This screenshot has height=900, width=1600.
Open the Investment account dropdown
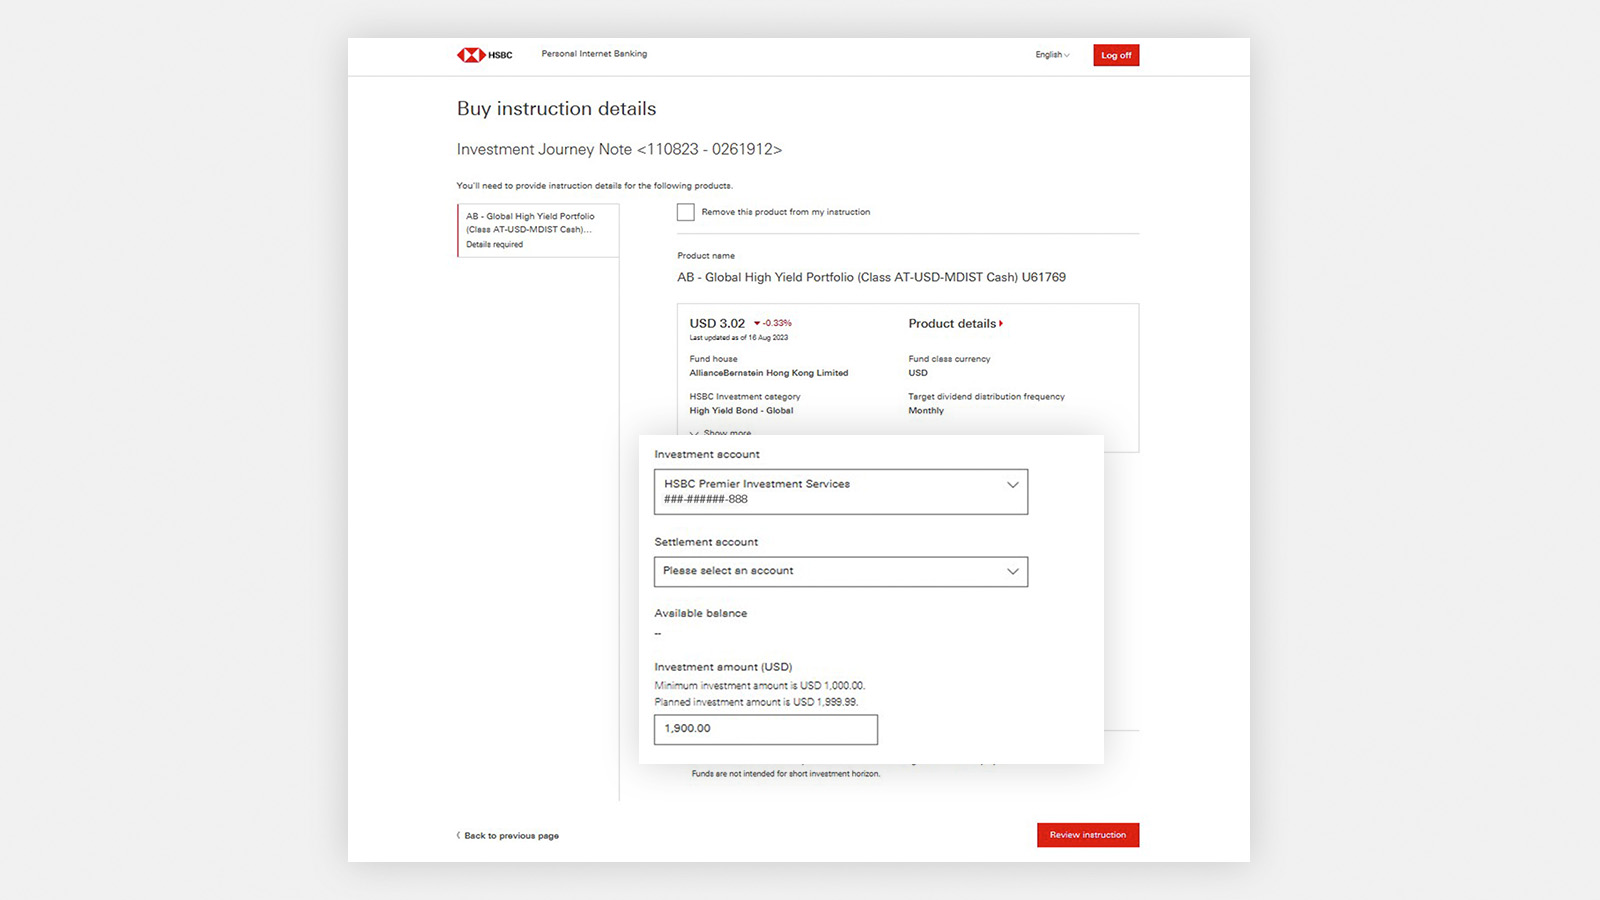[841, 492]
